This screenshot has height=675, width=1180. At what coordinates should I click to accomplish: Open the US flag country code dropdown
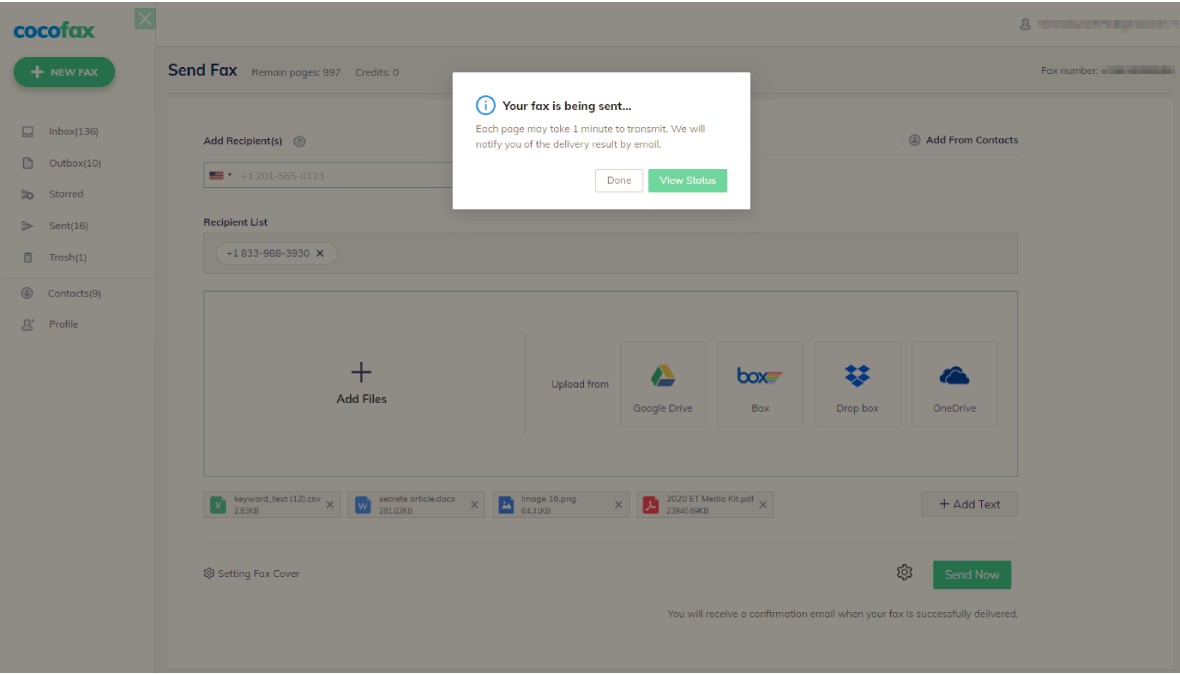pyautogui.click(x=219, y=176)
